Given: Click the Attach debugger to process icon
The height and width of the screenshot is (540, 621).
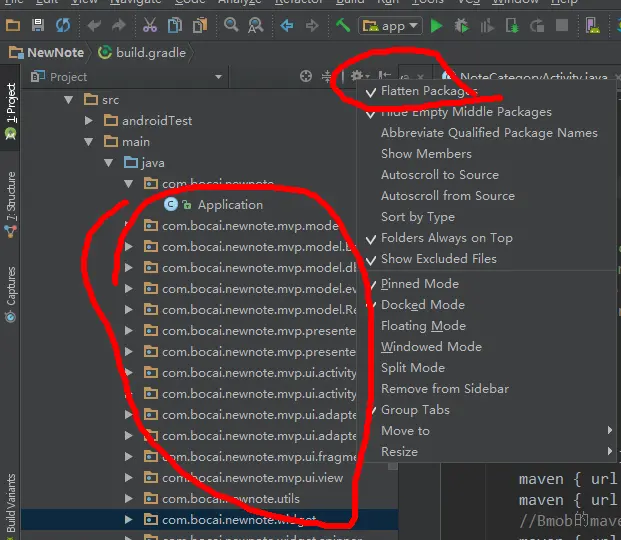Looking at the screenshot, I should coord(512,26).
